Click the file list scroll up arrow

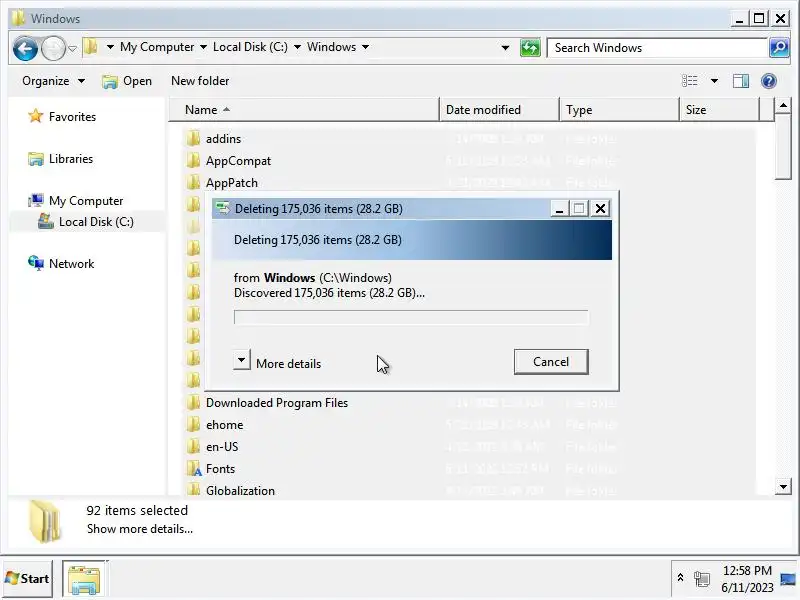pos(783,106)
